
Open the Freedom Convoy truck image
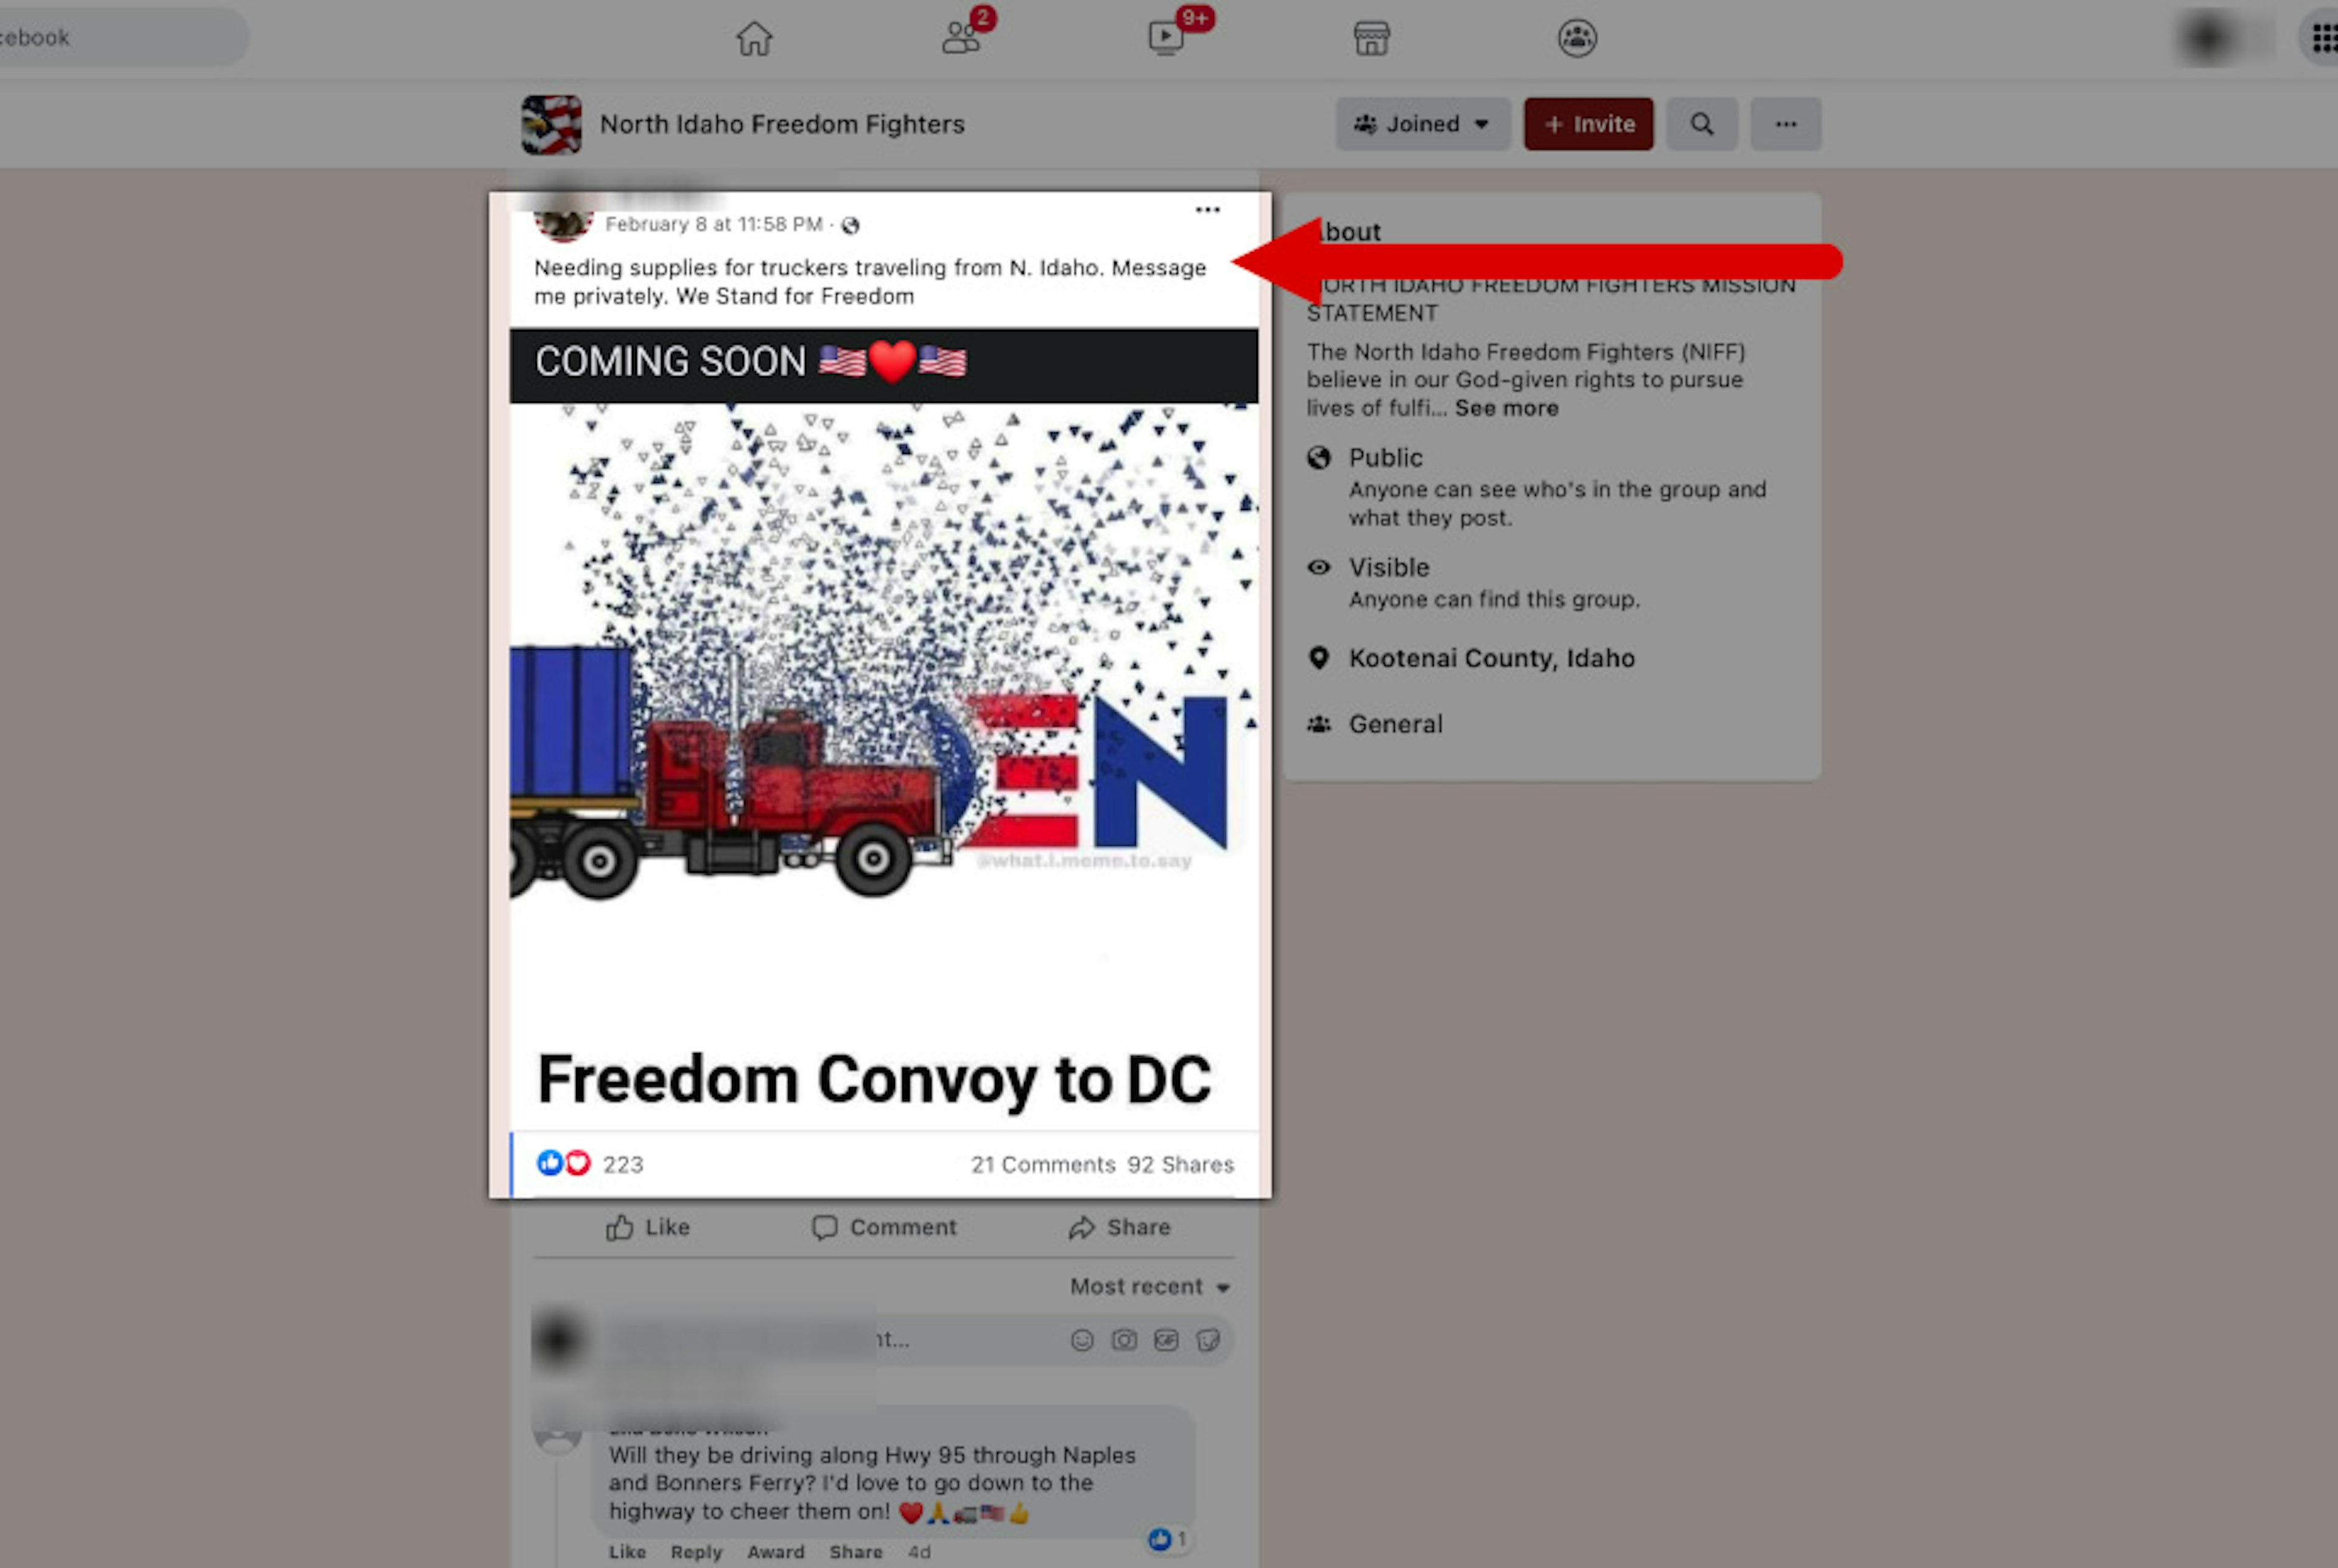(x=884, y=730)
